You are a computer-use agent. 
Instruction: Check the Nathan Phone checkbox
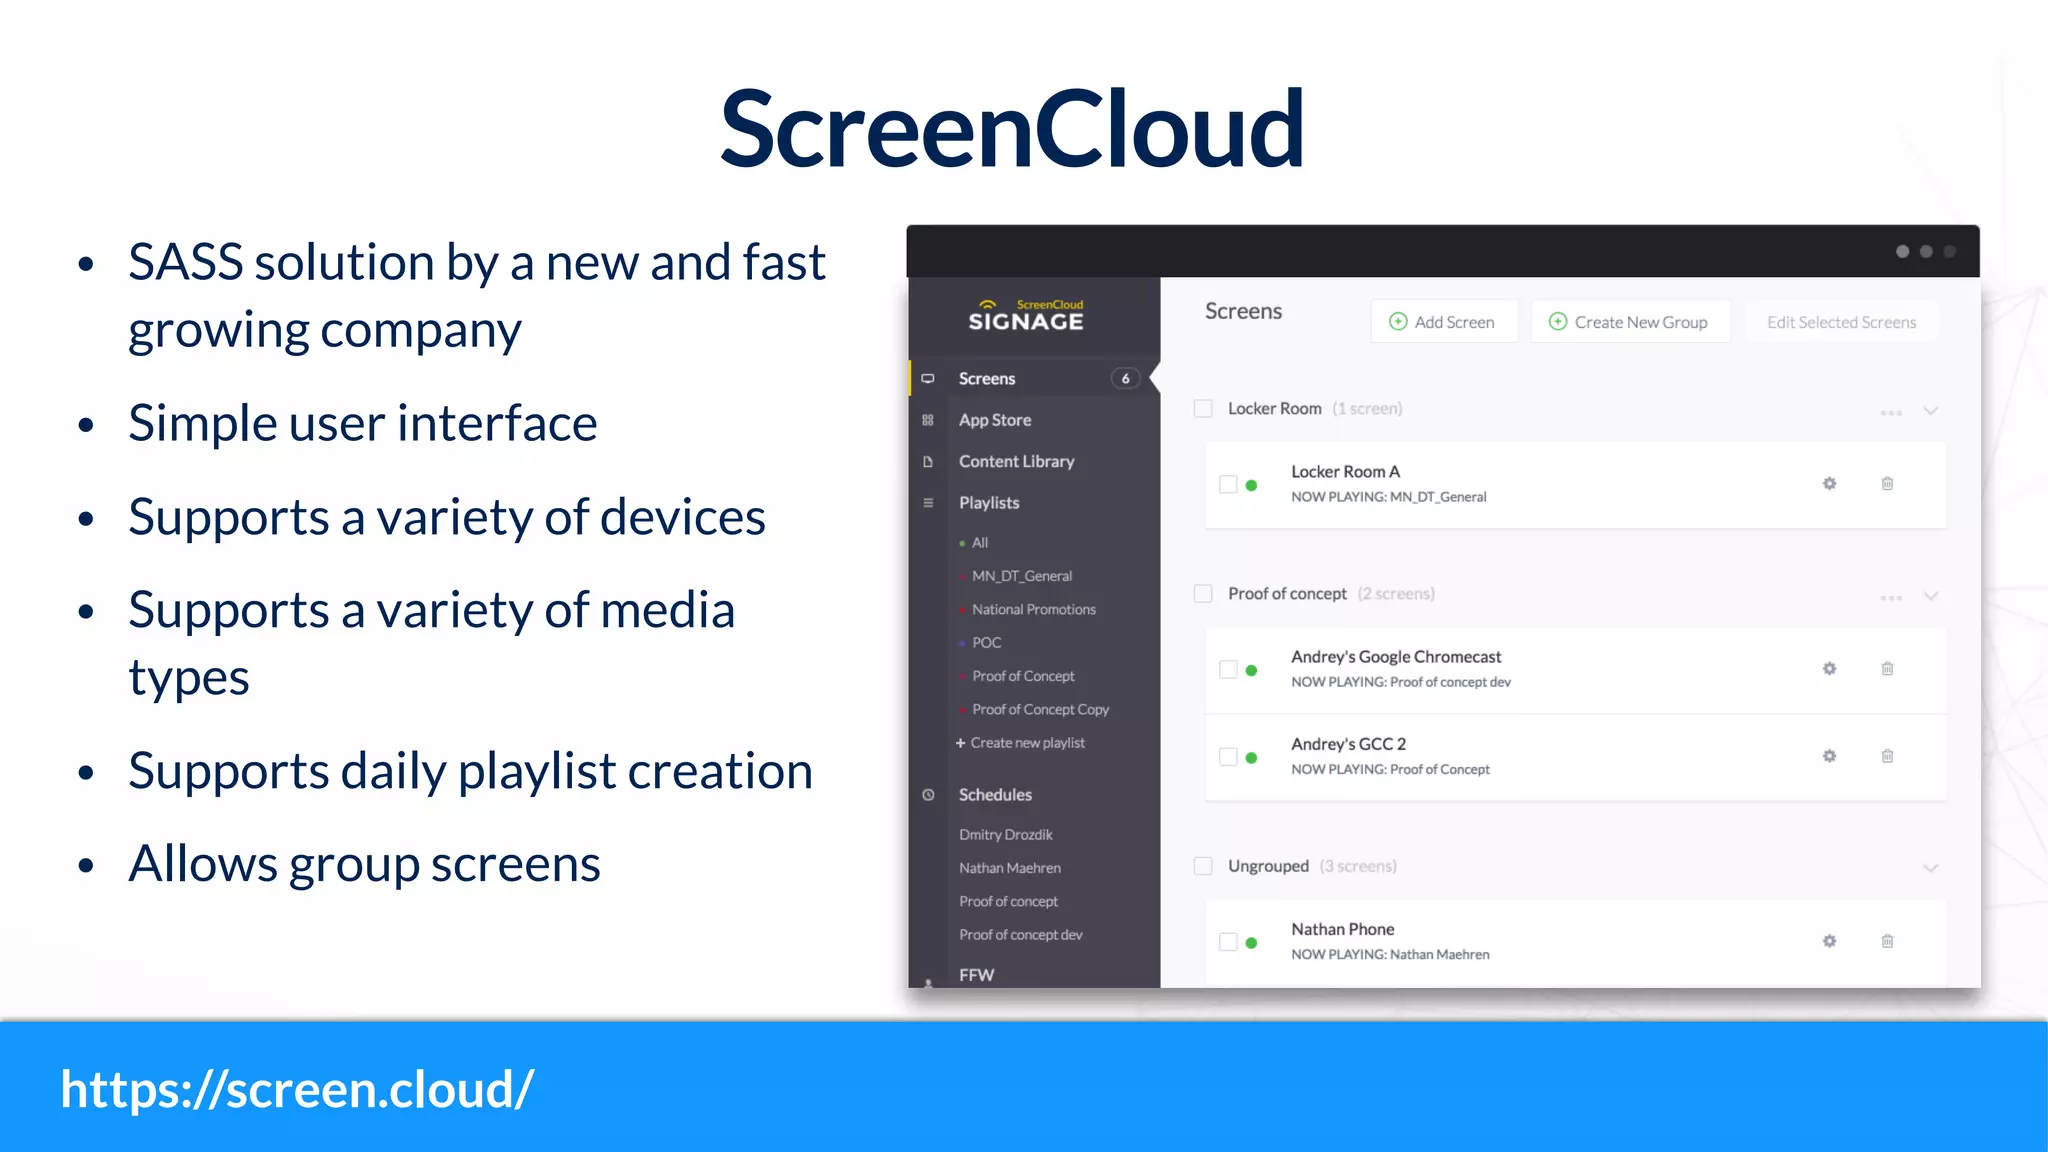coord(1228,941)
